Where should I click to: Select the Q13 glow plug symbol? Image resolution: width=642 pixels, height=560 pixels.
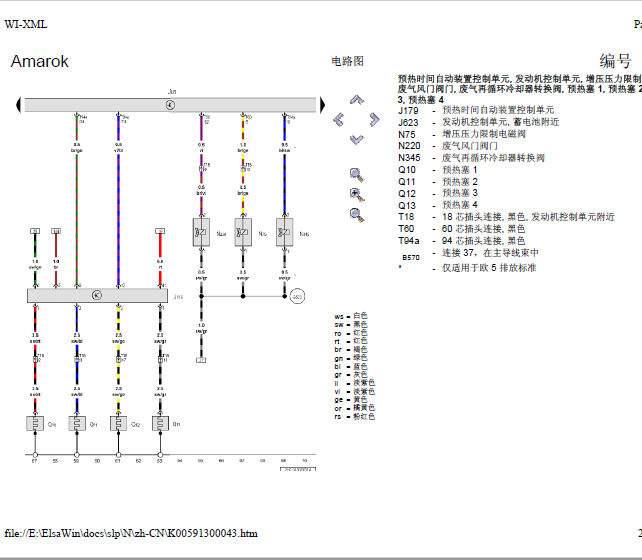pos(160,424)
